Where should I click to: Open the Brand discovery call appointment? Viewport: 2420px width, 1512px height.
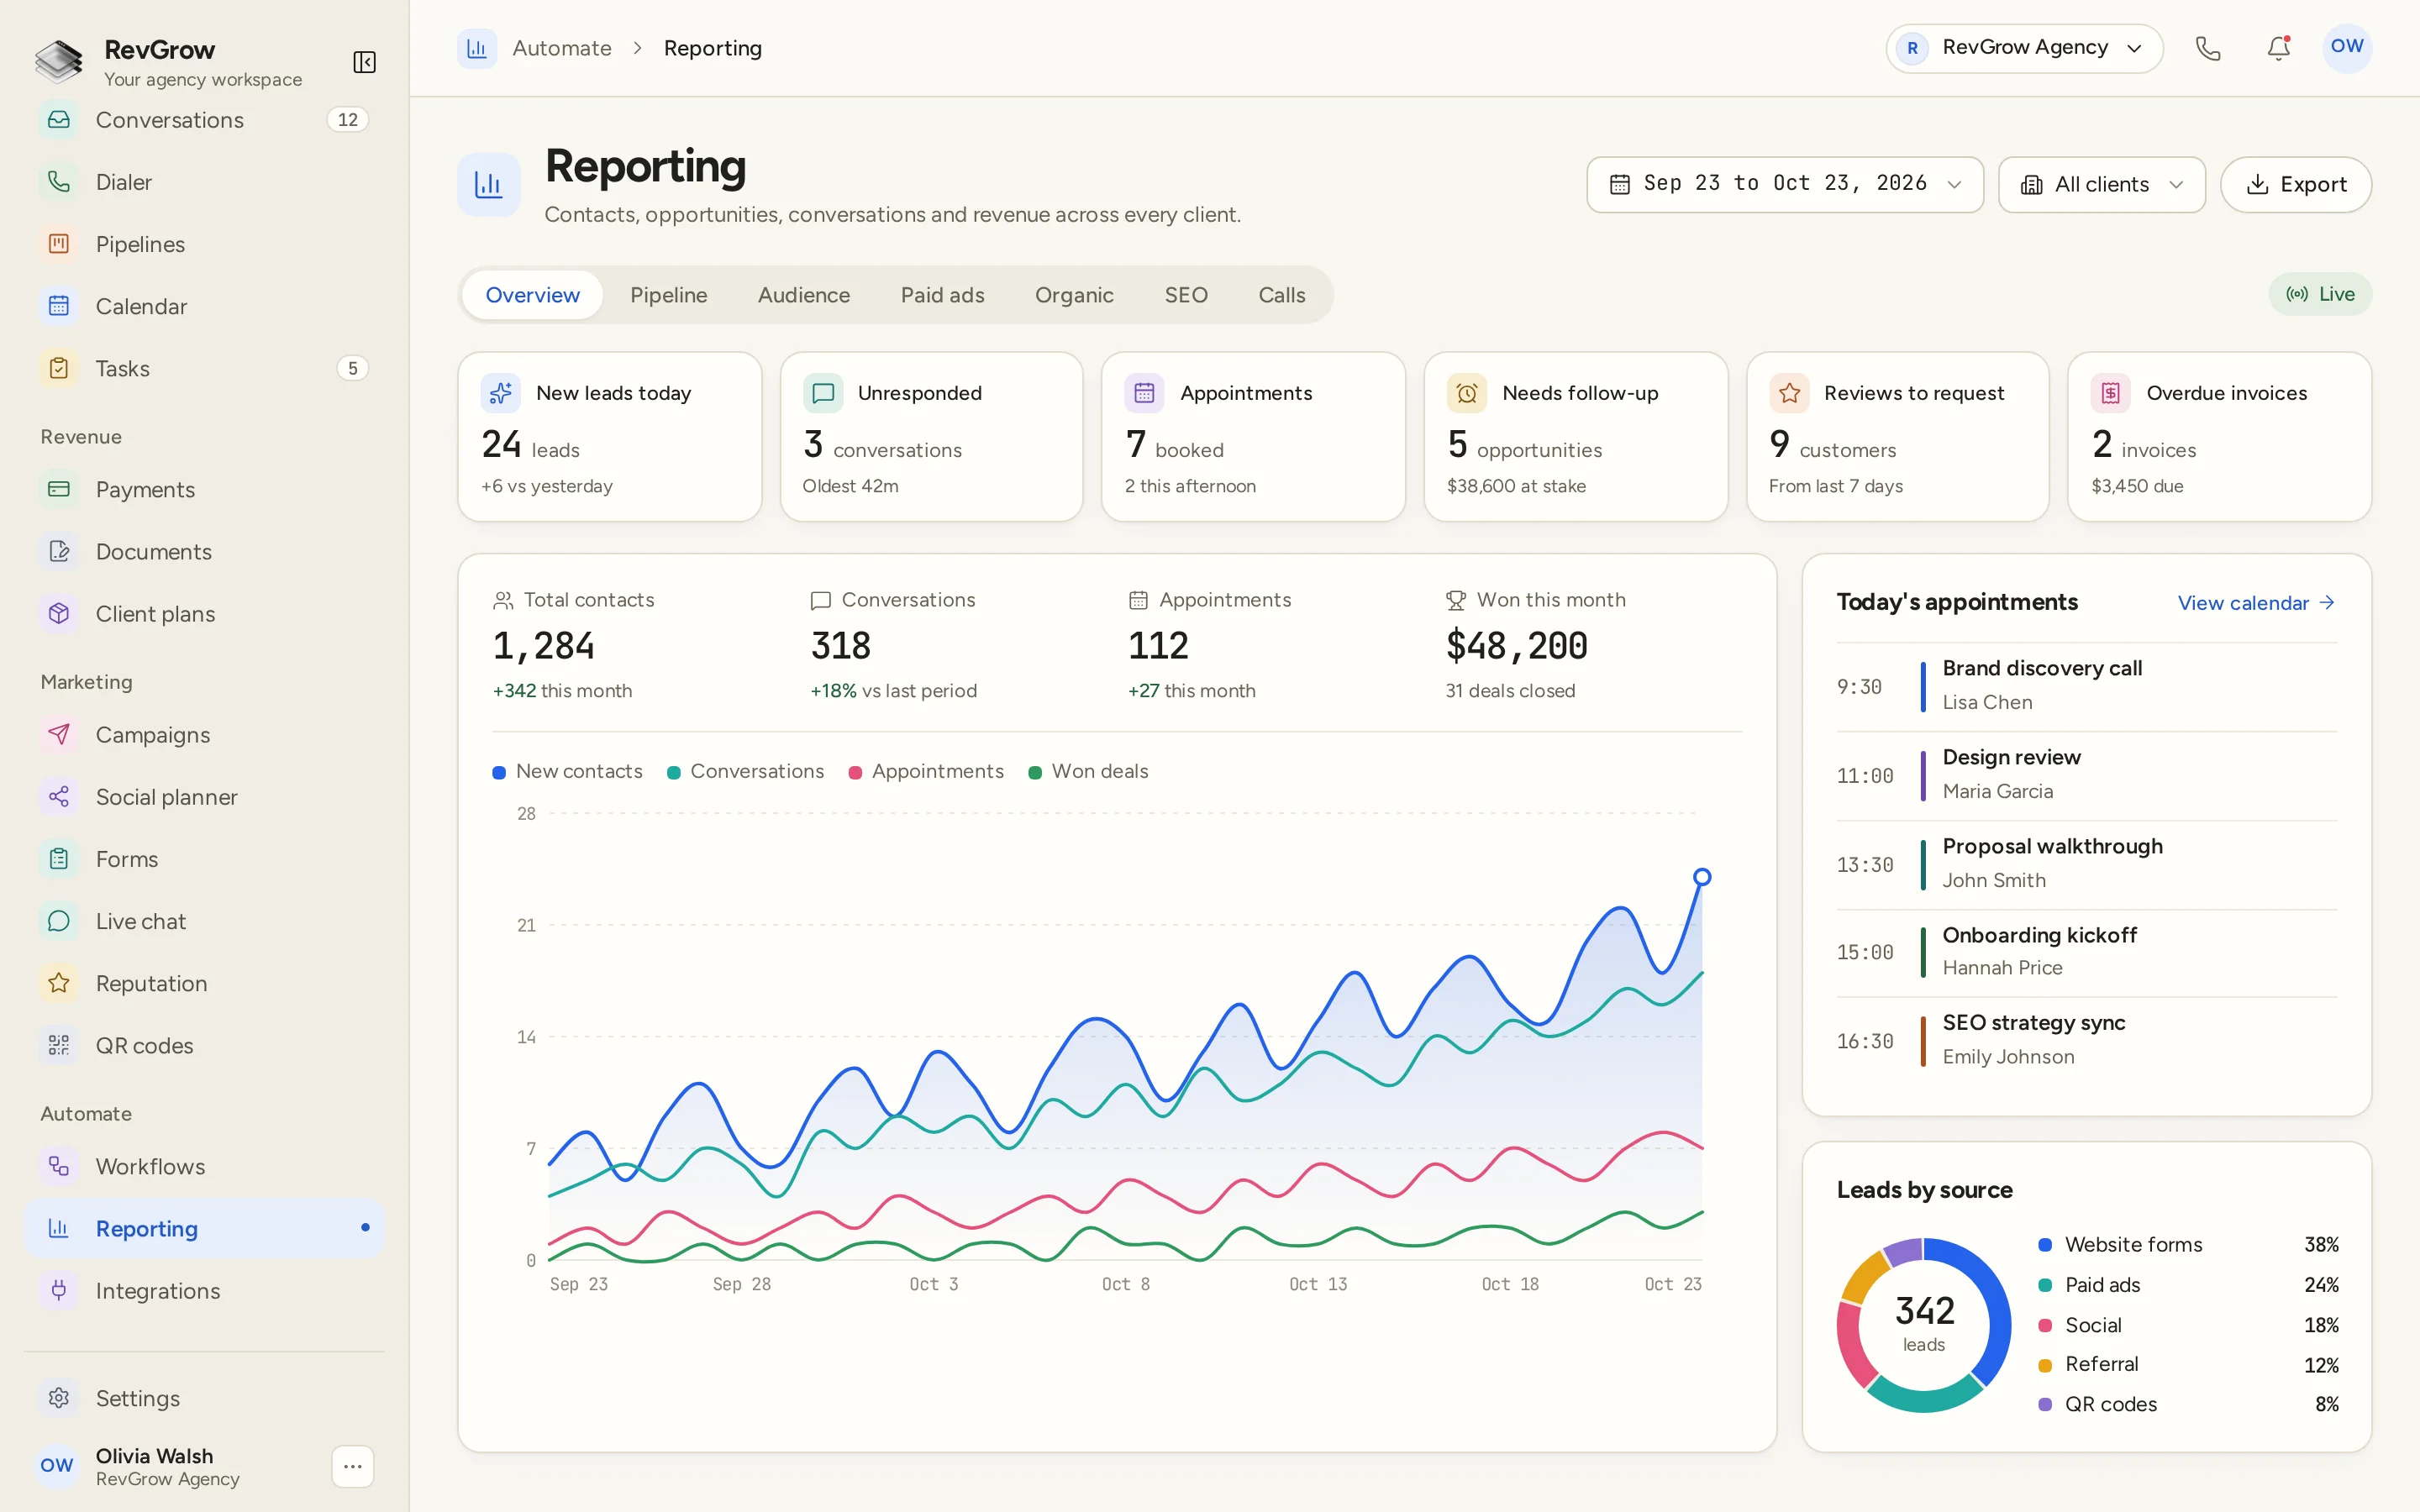[x=2087, y=686]
